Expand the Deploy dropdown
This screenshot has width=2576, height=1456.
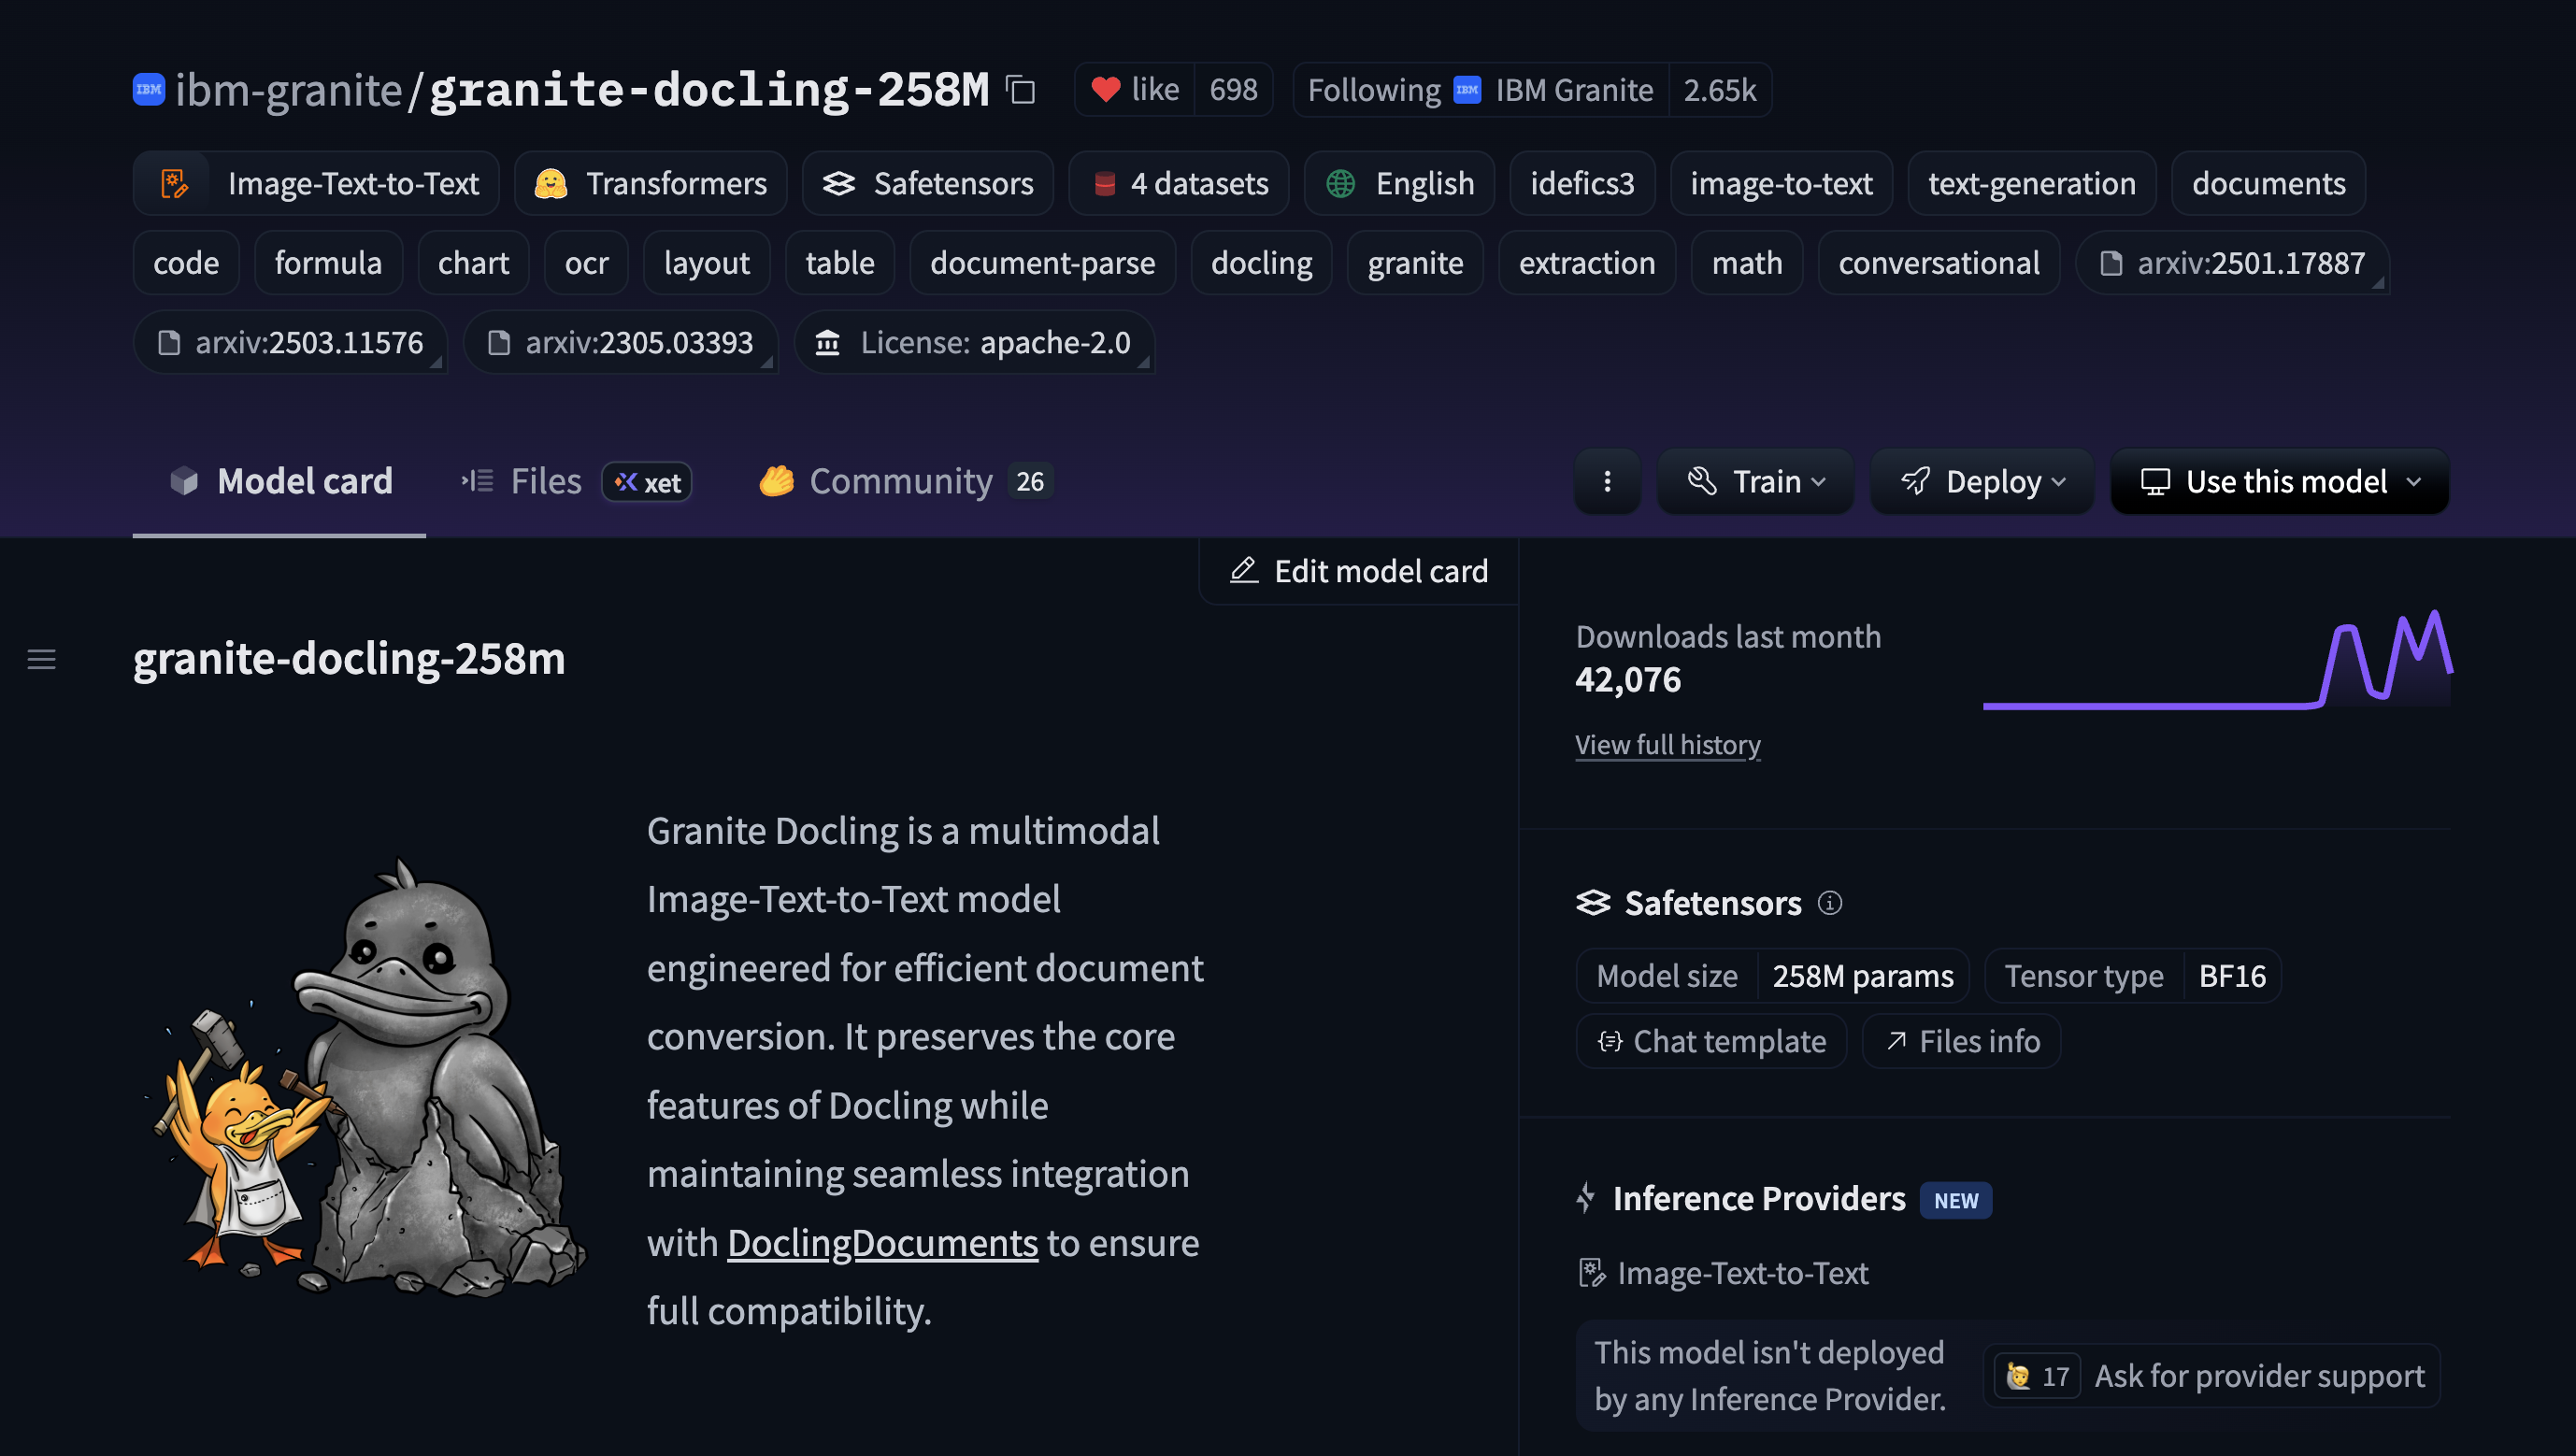pos(1981,481)
